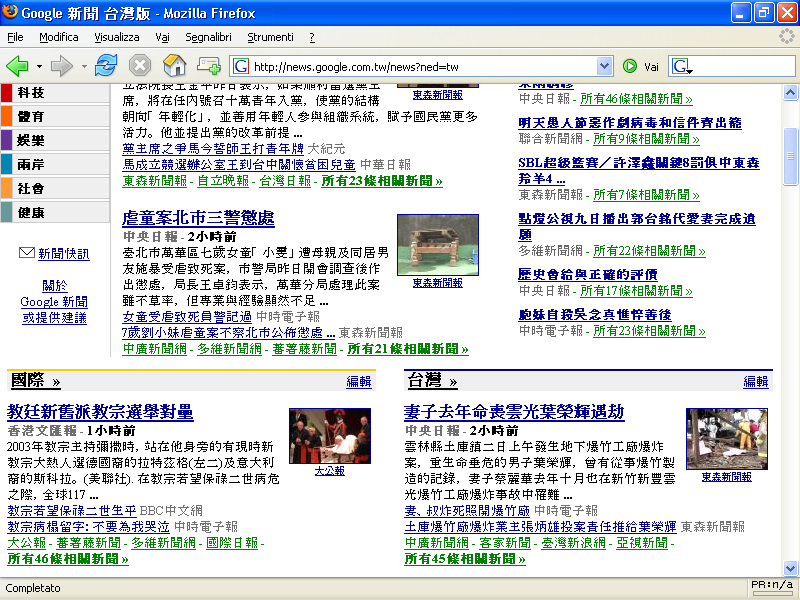The width and height of the screenshot is (800, 600).
Task: Open 所有46條相關新聞 link under the pope story
Action: (68, 559)
